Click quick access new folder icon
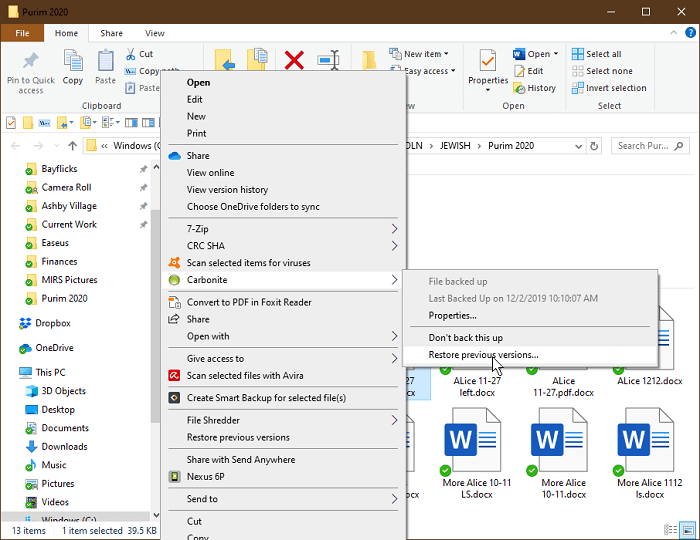This screenshot has height=540, width=700. pyautogui.click(x=28, y=122)
